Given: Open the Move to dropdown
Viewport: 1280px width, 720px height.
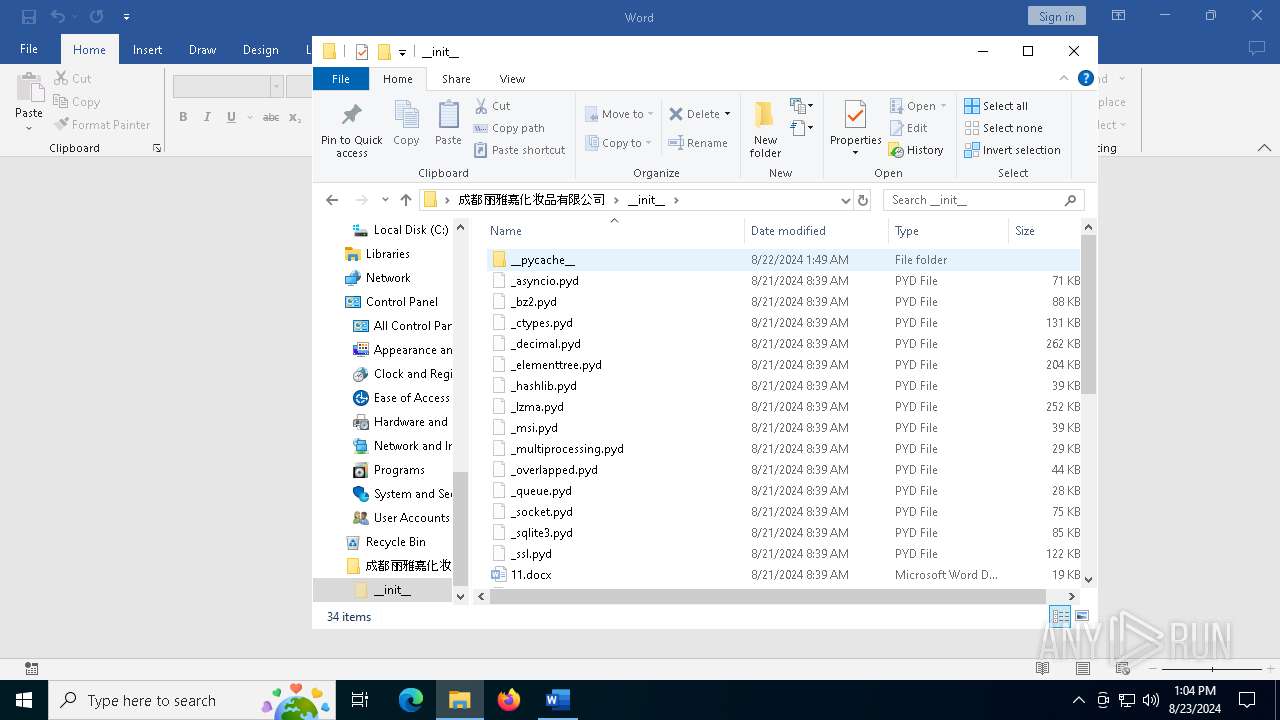Looking at the screenshot, I should (619, 114).
